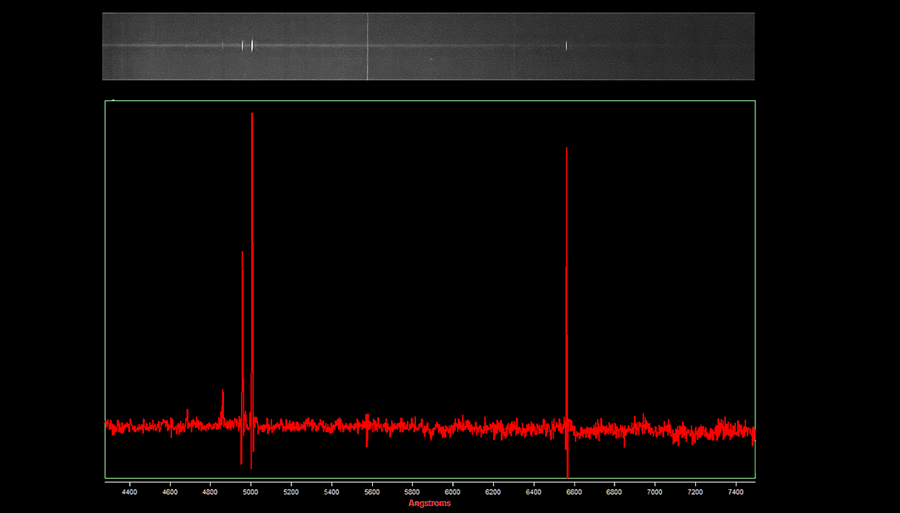Click the 4800 wavelength tick label
Image resolution: width=900 pixels, height=513 pixels.
click(210, 491)
